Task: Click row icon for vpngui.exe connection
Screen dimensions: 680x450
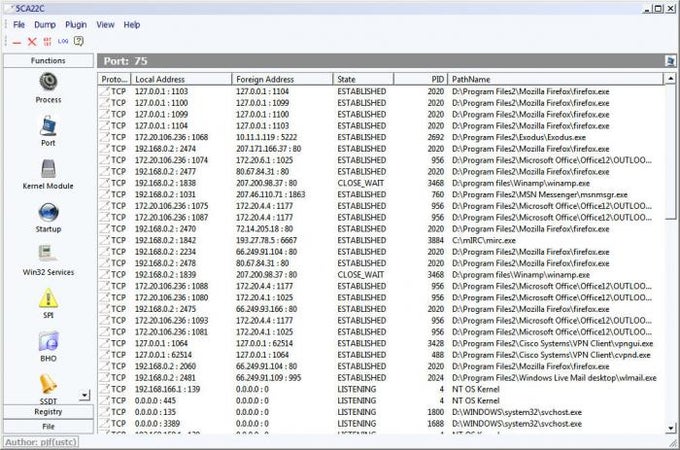Action: (x=105, y=343)
